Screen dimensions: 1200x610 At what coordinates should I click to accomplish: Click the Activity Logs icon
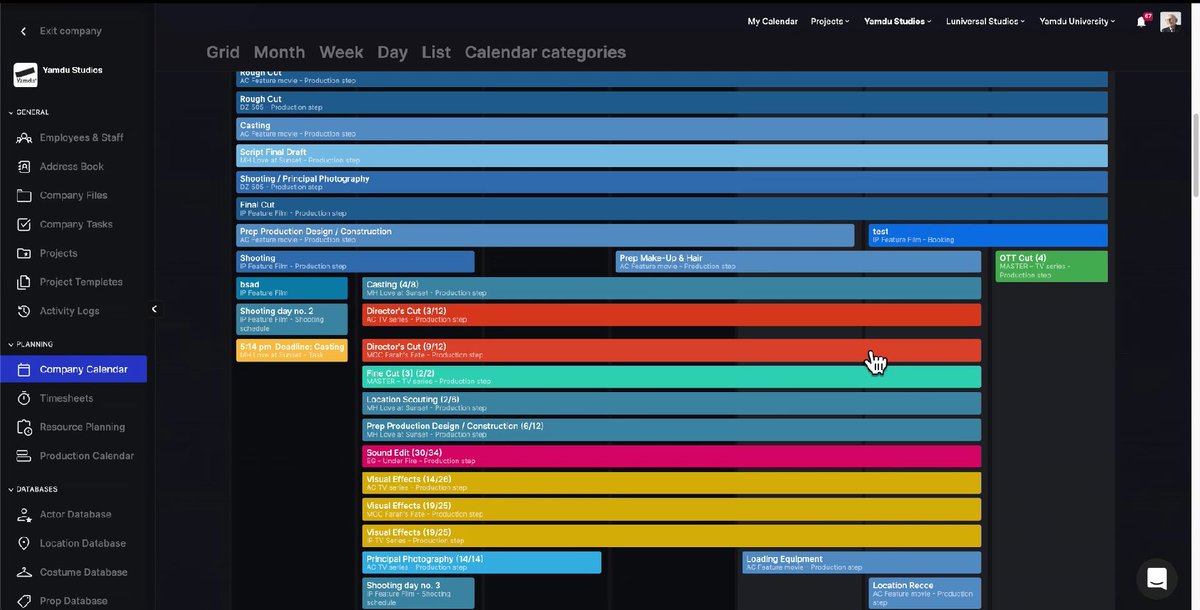(x=24, y=311)
